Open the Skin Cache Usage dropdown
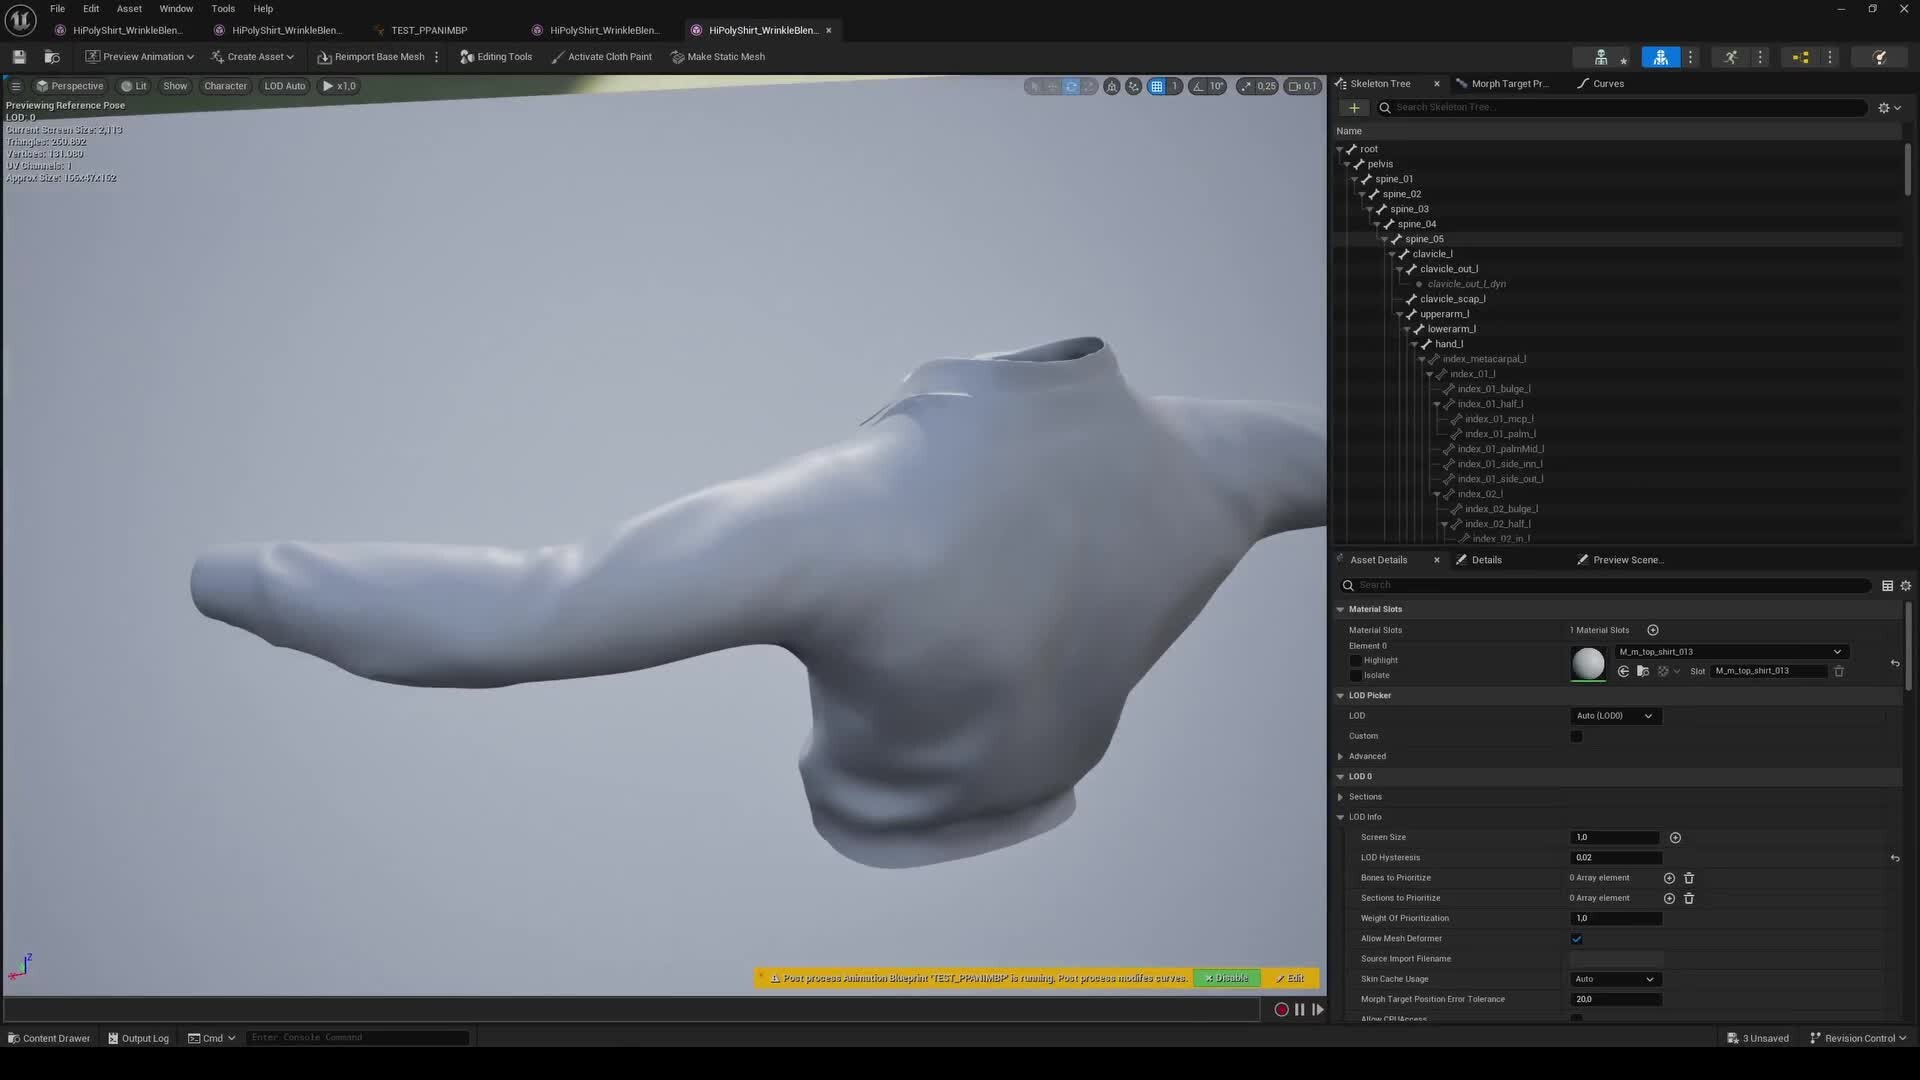Image resolution: width=1920 pixels, height=1080 pixels. [1614, 979]
